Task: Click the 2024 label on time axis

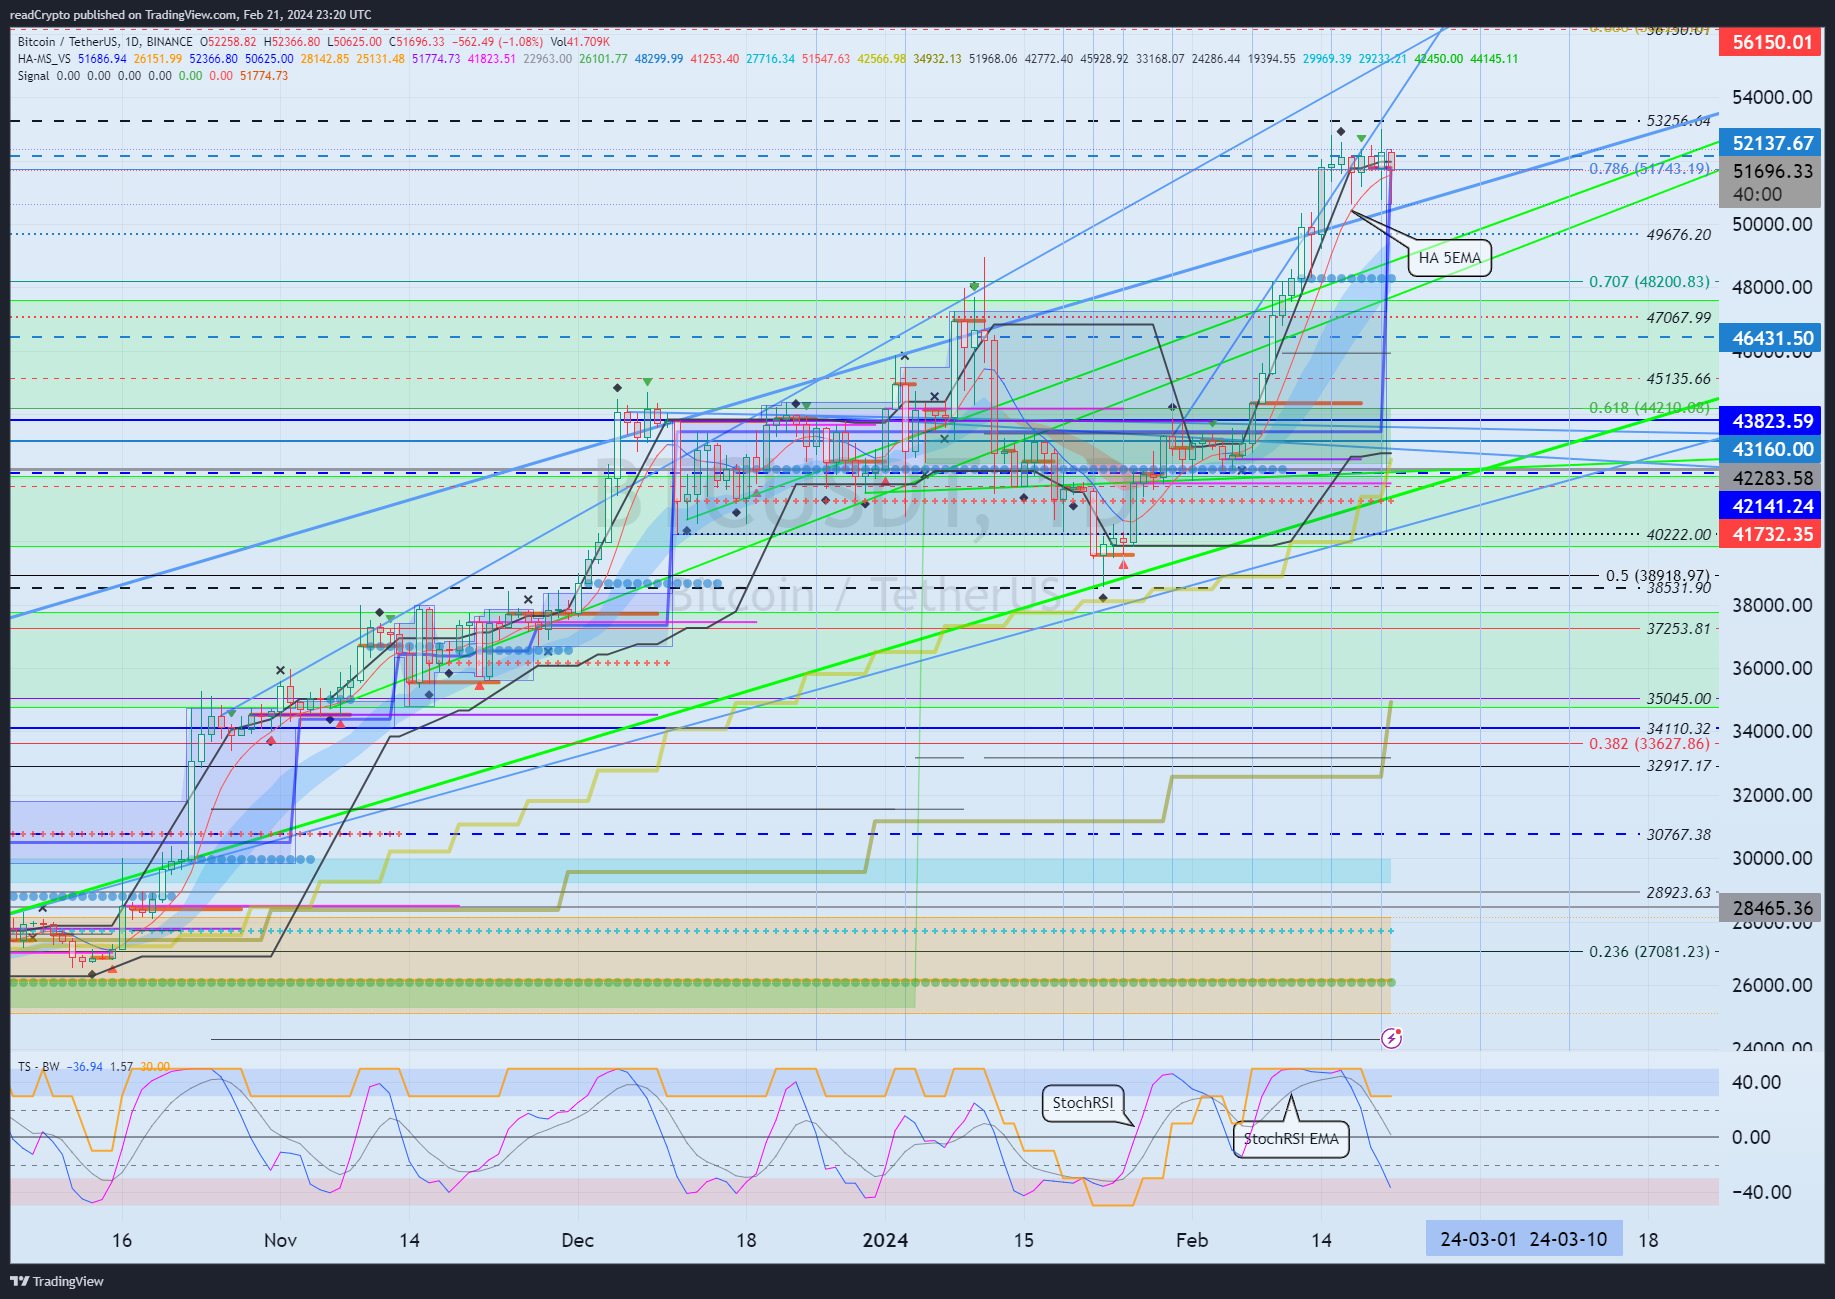Action: point(885,1240)
